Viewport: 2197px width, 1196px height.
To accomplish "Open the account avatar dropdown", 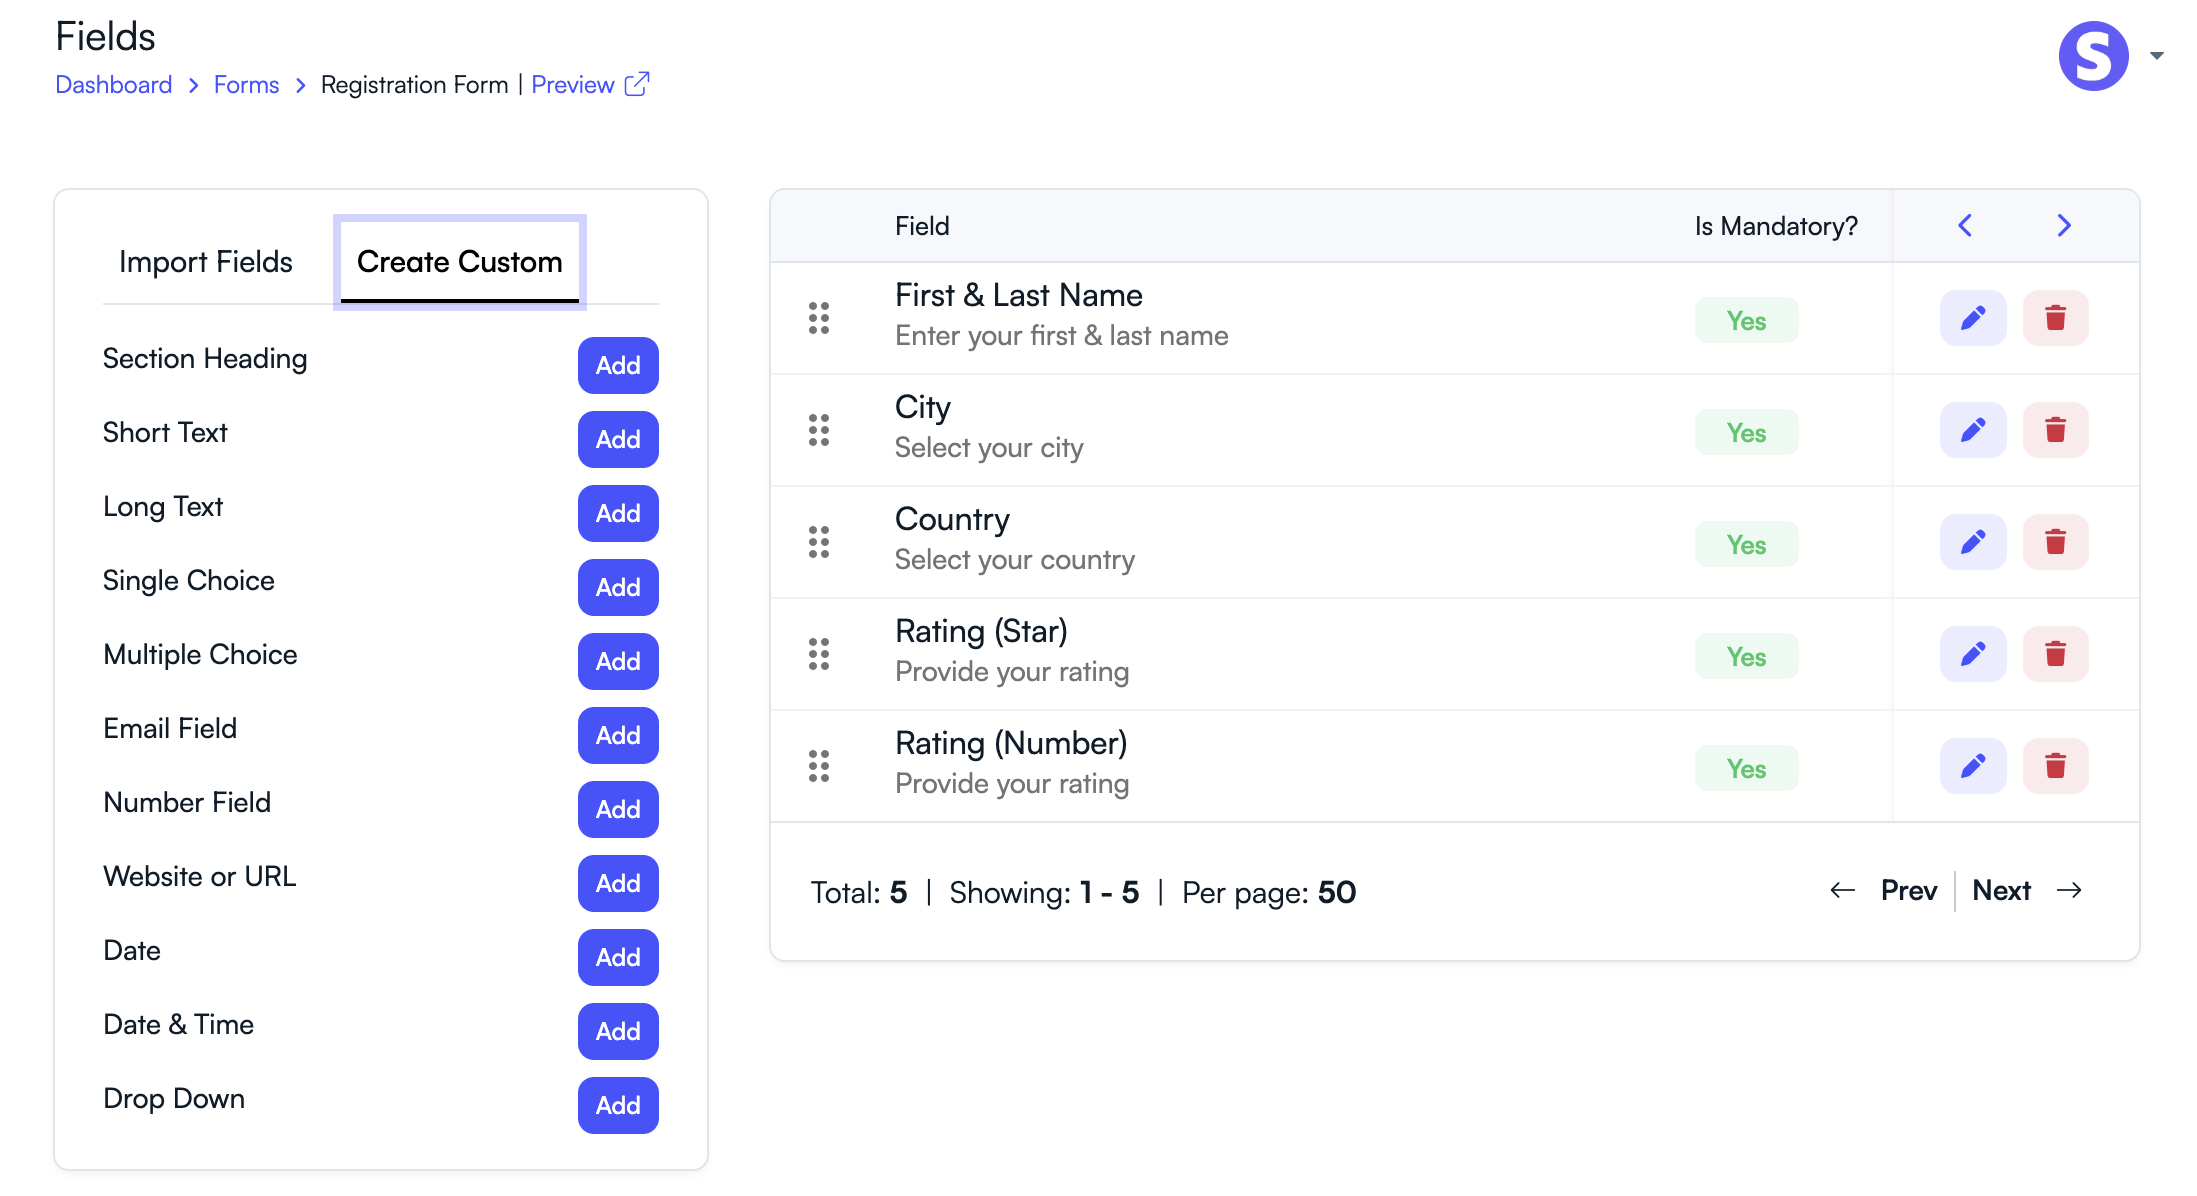I will [2093, 56].
